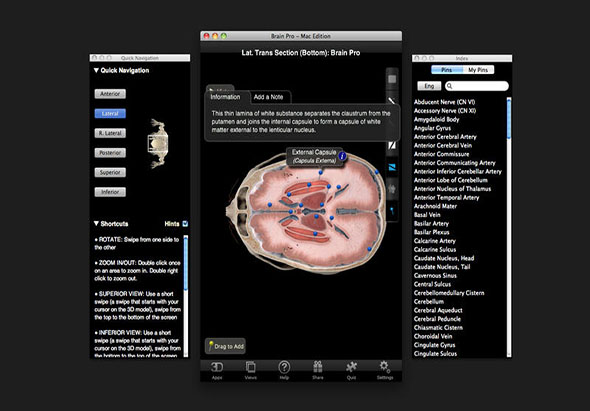Select Anterior Lobe of Cerebellum entry
Viewport: 590px width, 411px height.
(451, 180)
